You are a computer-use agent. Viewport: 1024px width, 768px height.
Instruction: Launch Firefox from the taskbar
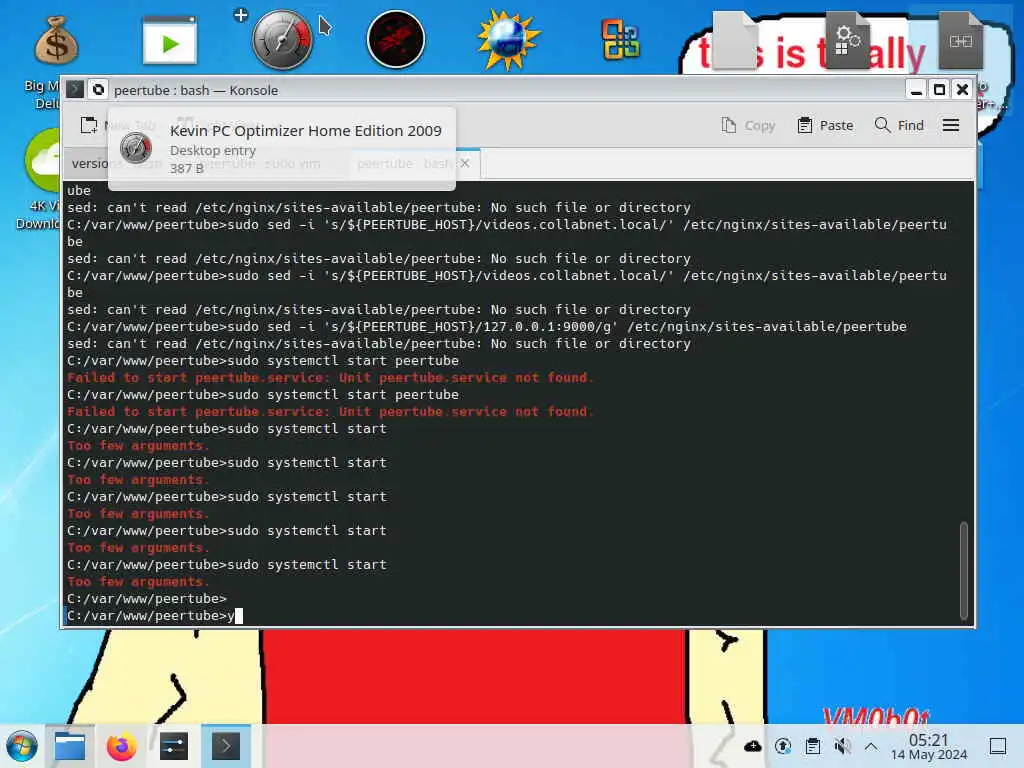pyautogui.click(x=121, y=746)
